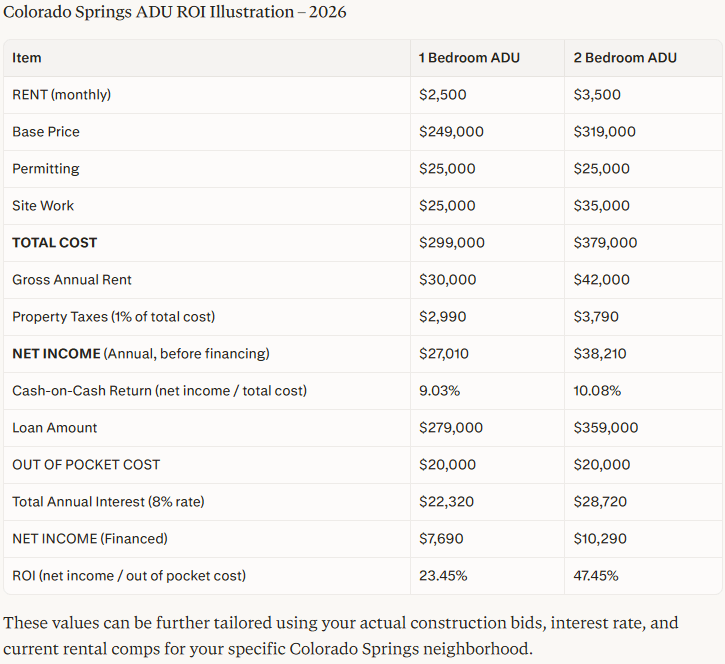
Task: Click the 'Gross Annual Rent' label
Action: [x=72, y=280]
